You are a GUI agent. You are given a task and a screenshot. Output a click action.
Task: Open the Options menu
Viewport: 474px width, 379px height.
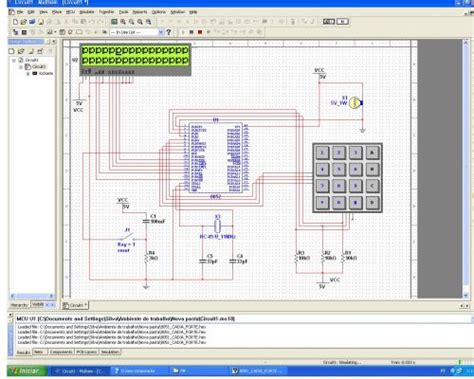click(x=159, y=12)
